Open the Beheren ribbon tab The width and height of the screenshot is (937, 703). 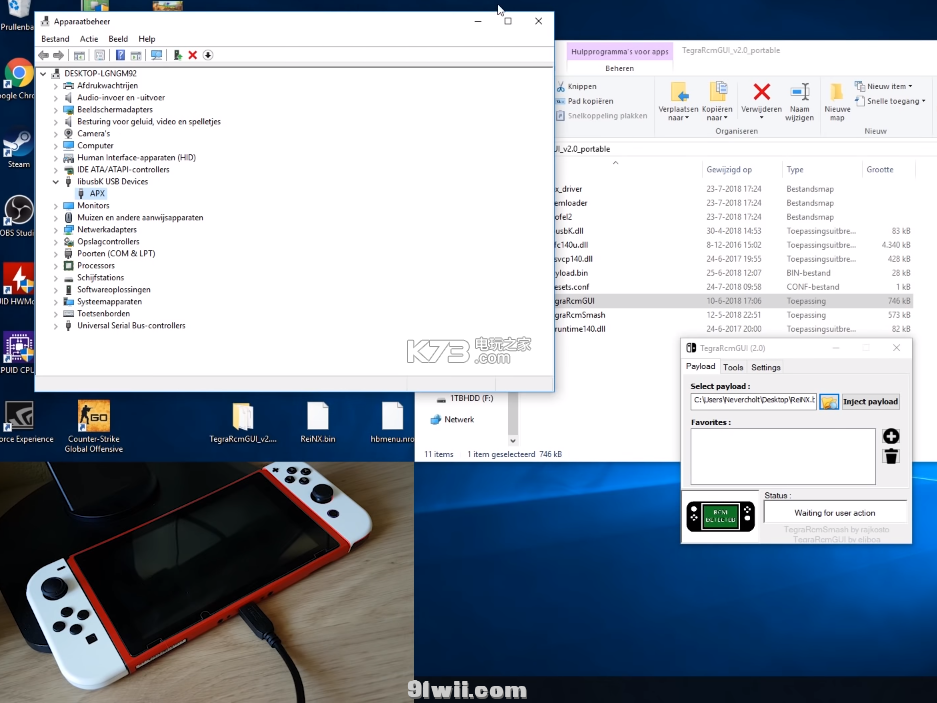pos(620,68)
